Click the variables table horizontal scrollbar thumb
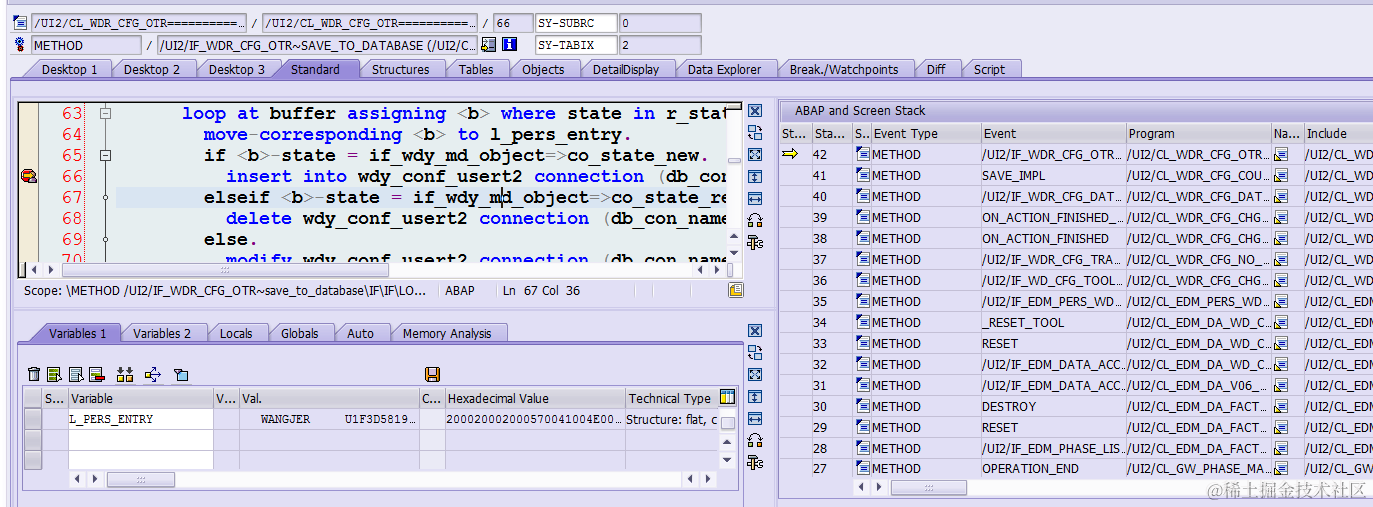 point(140,479)
